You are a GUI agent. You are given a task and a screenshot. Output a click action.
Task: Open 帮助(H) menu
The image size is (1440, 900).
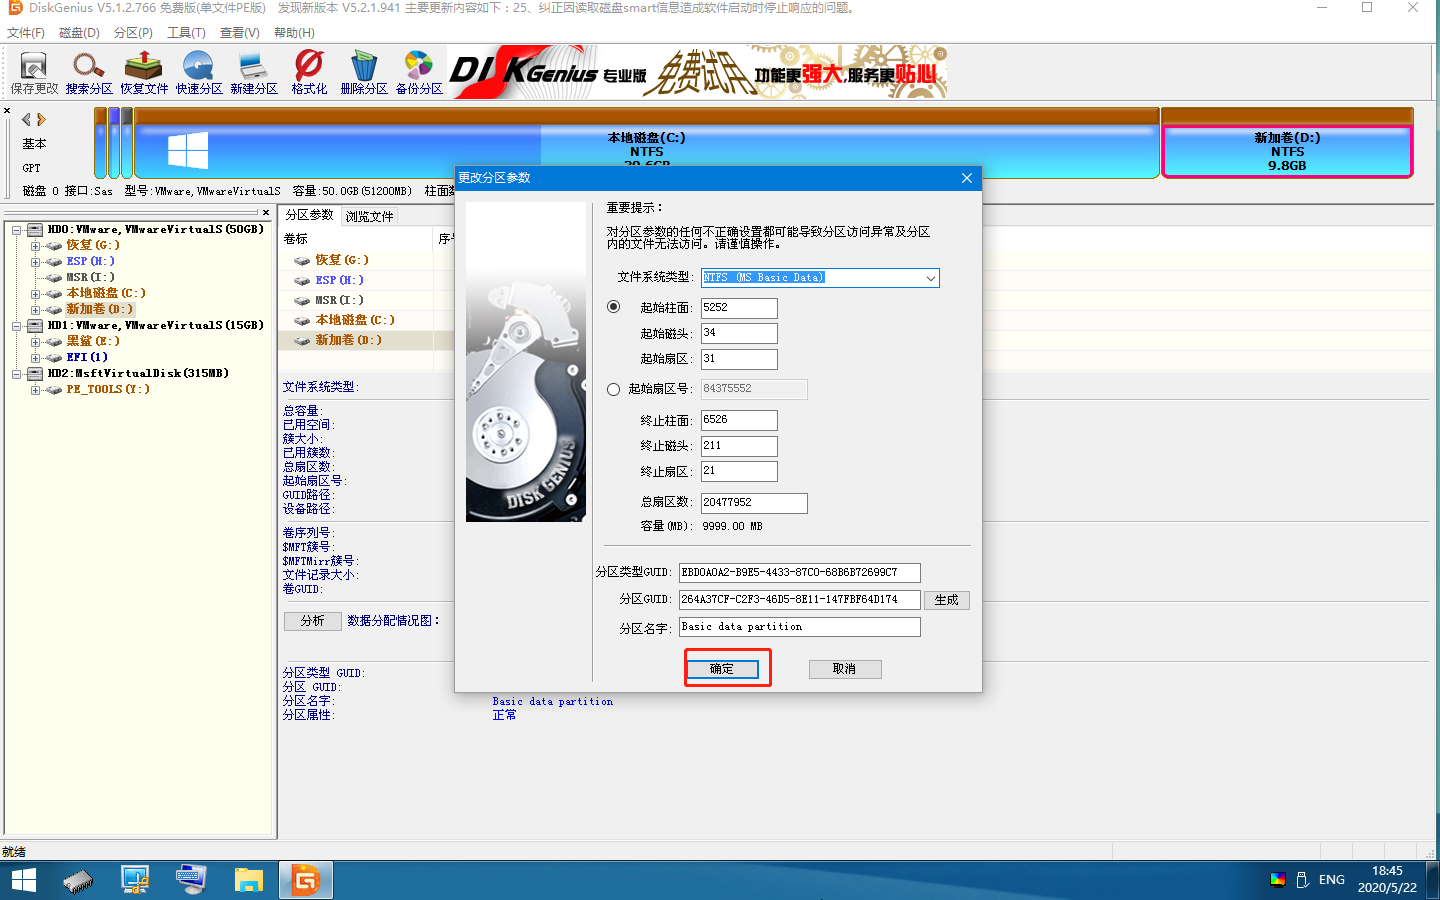point(294,33)
